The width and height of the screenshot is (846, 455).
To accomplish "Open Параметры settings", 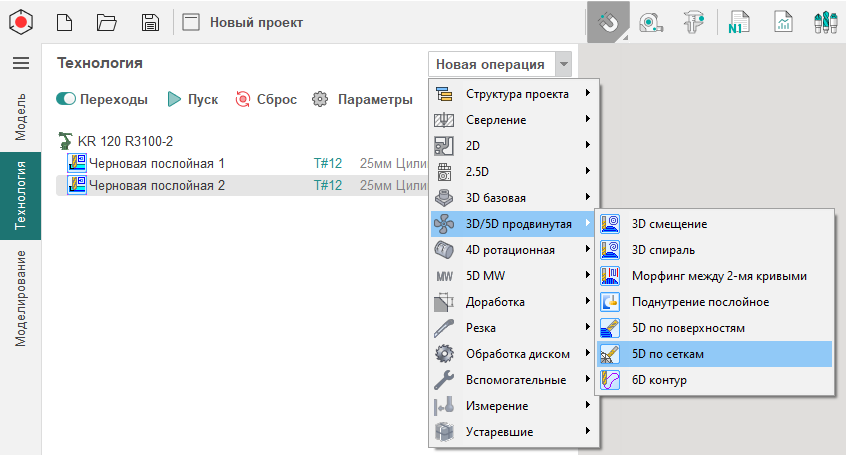I will (x=362, y=99).
